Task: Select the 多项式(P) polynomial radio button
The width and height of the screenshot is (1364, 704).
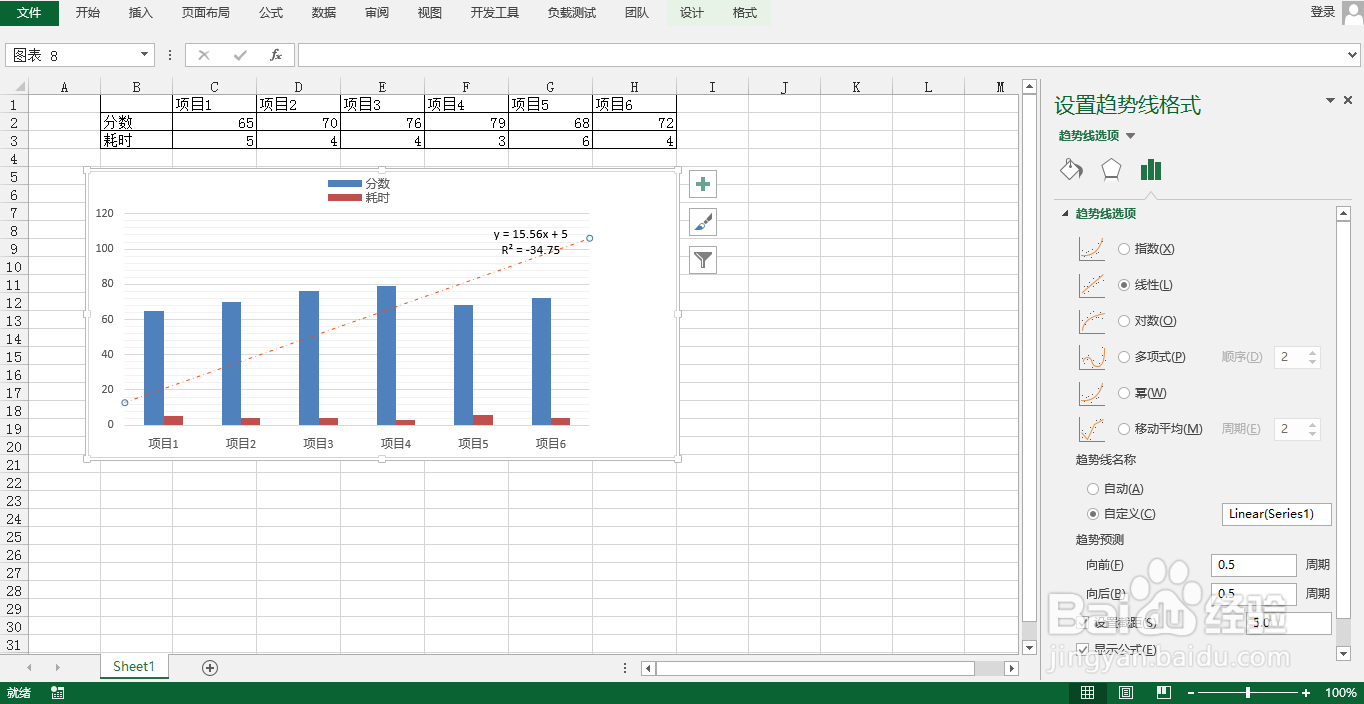Action: point(1124,357)
